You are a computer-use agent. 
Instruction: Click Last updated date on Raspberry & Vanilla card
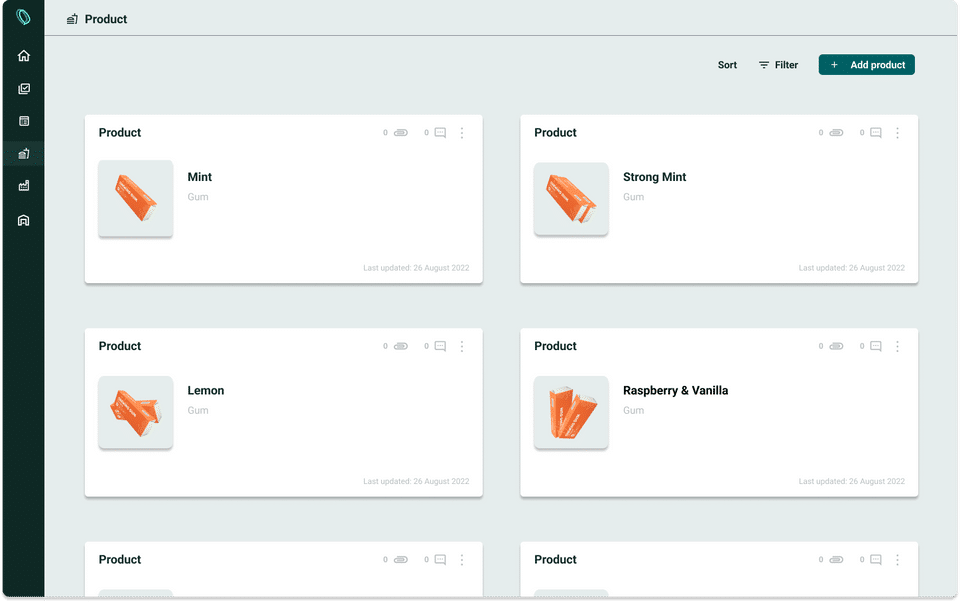[x=852, y=482]
